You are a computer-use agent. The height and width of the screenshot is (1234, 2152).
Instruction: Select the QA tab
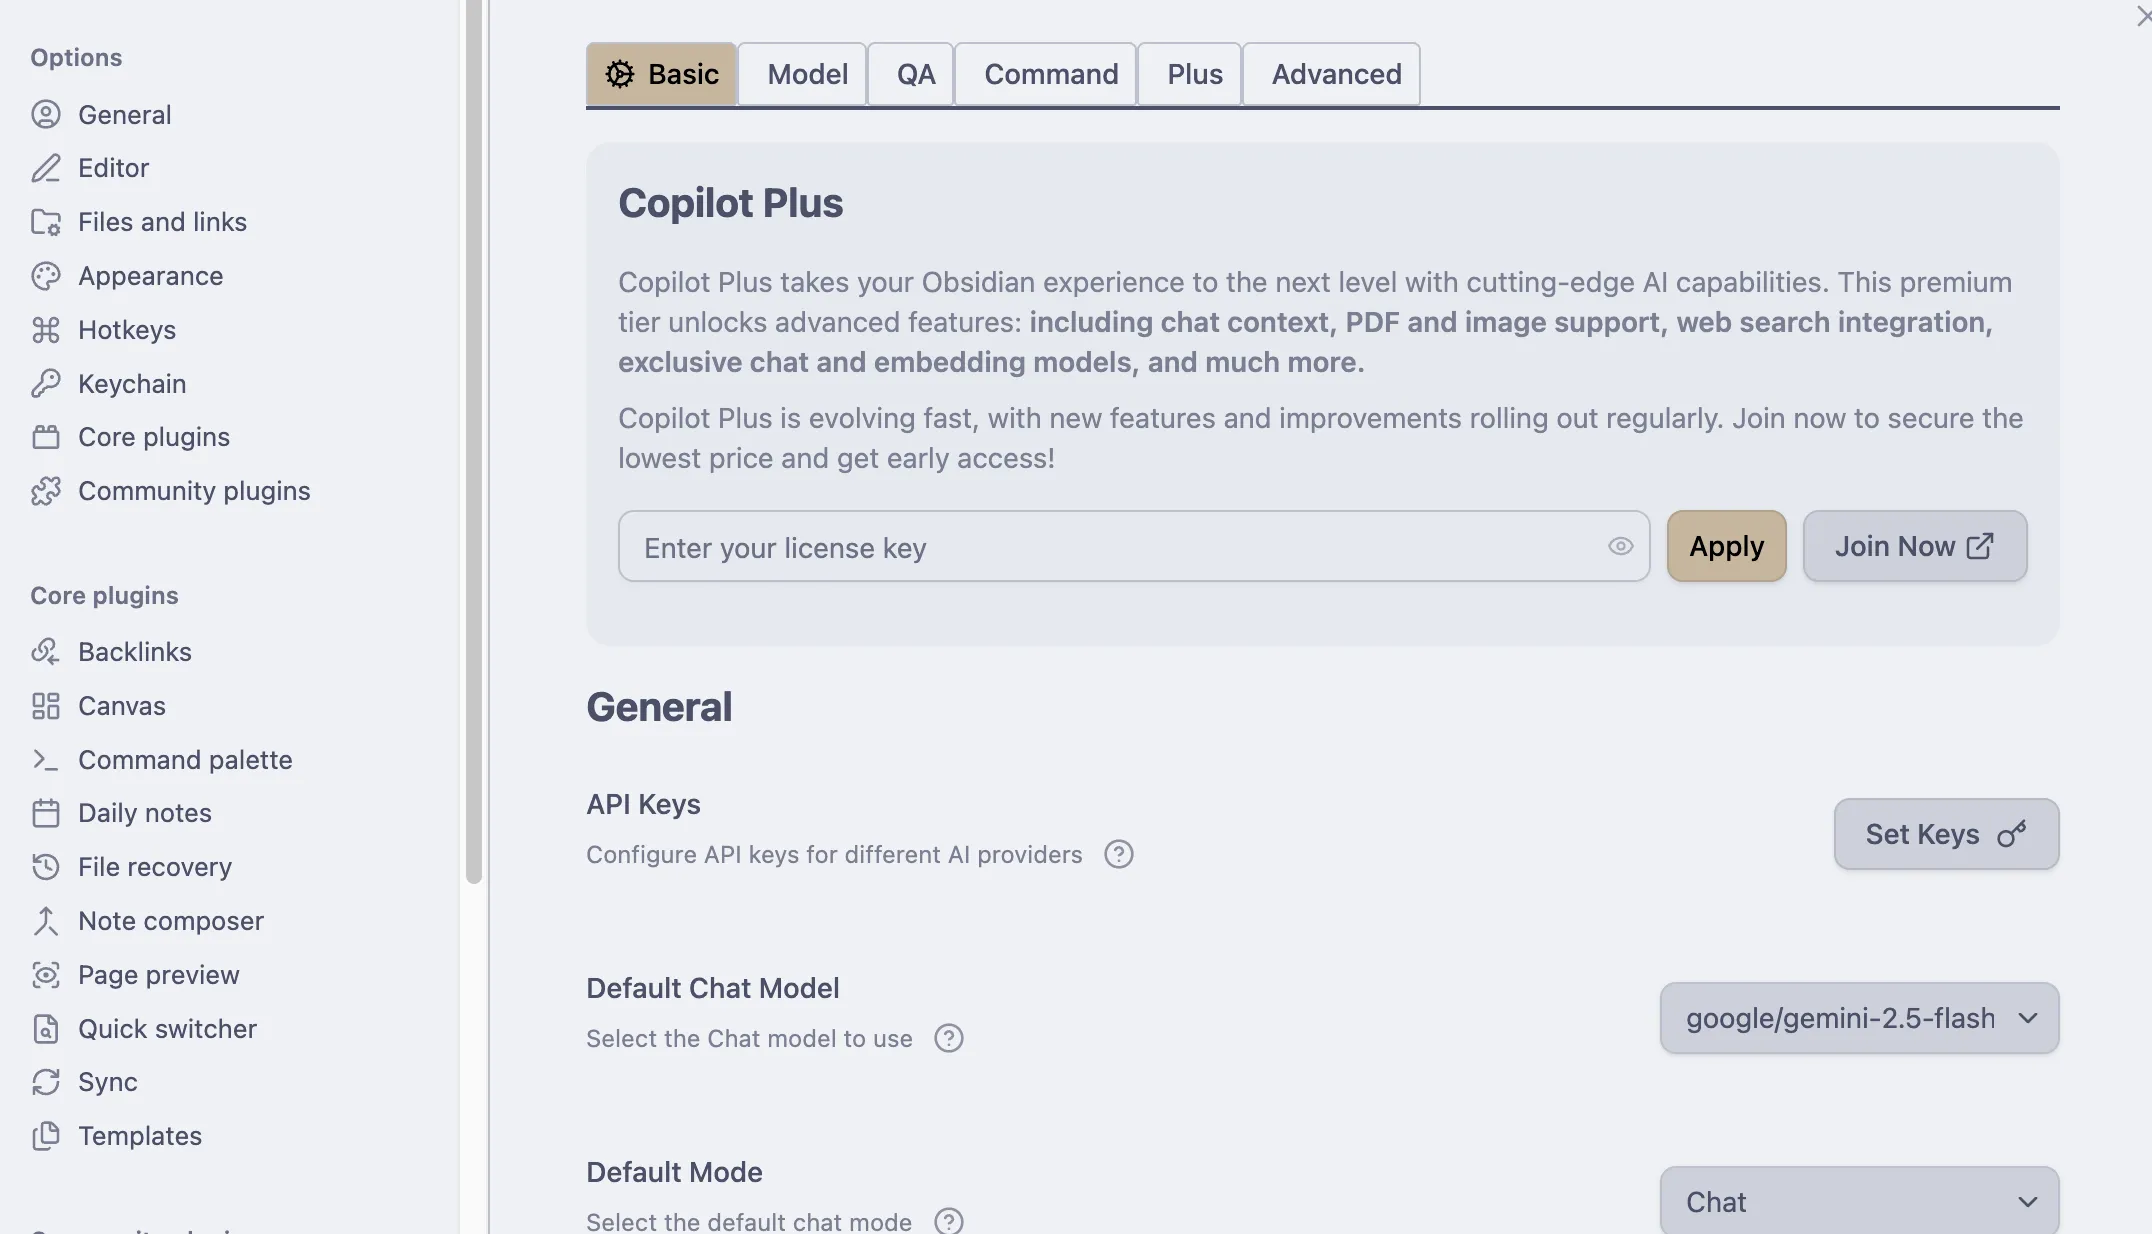click(x=915, y=74)
